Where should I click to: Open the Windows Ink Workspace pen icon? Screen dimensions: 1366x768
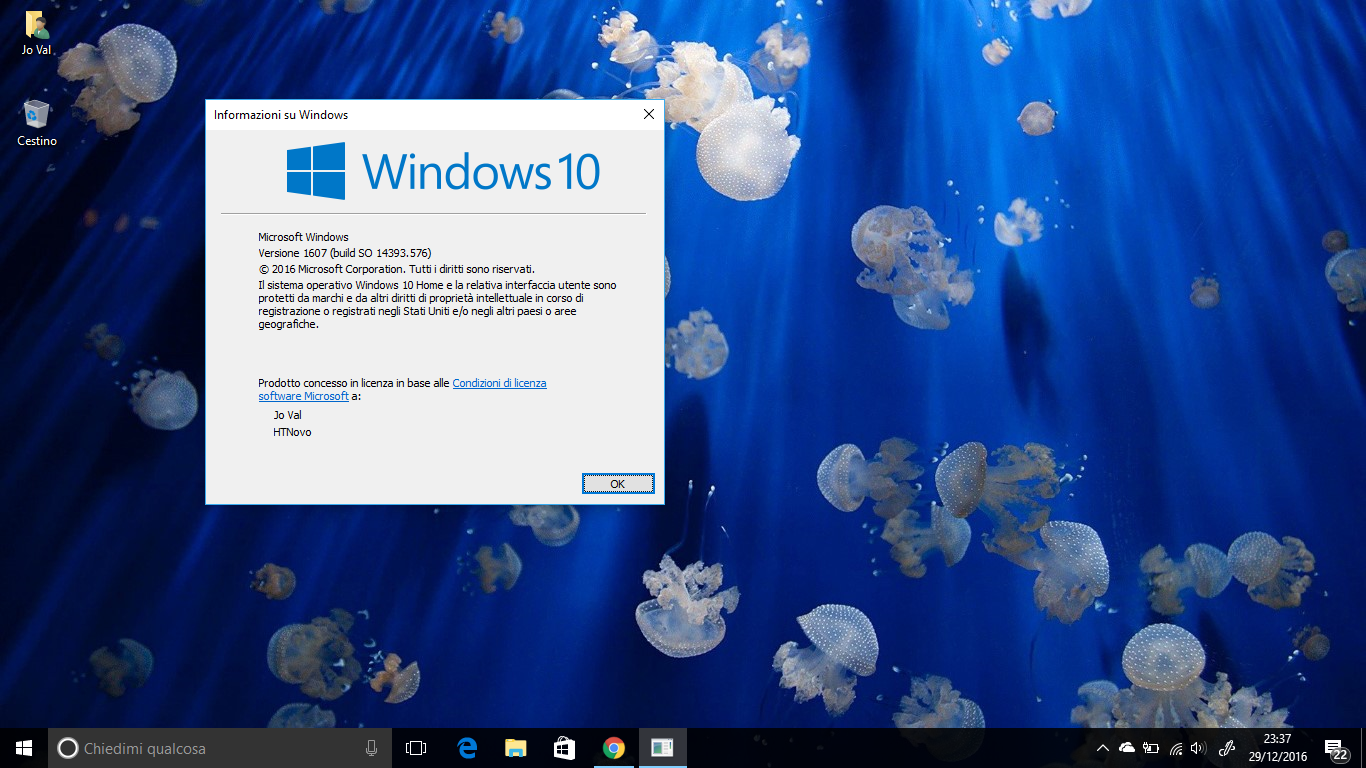pyautogui.click(x=1227, y=748)
